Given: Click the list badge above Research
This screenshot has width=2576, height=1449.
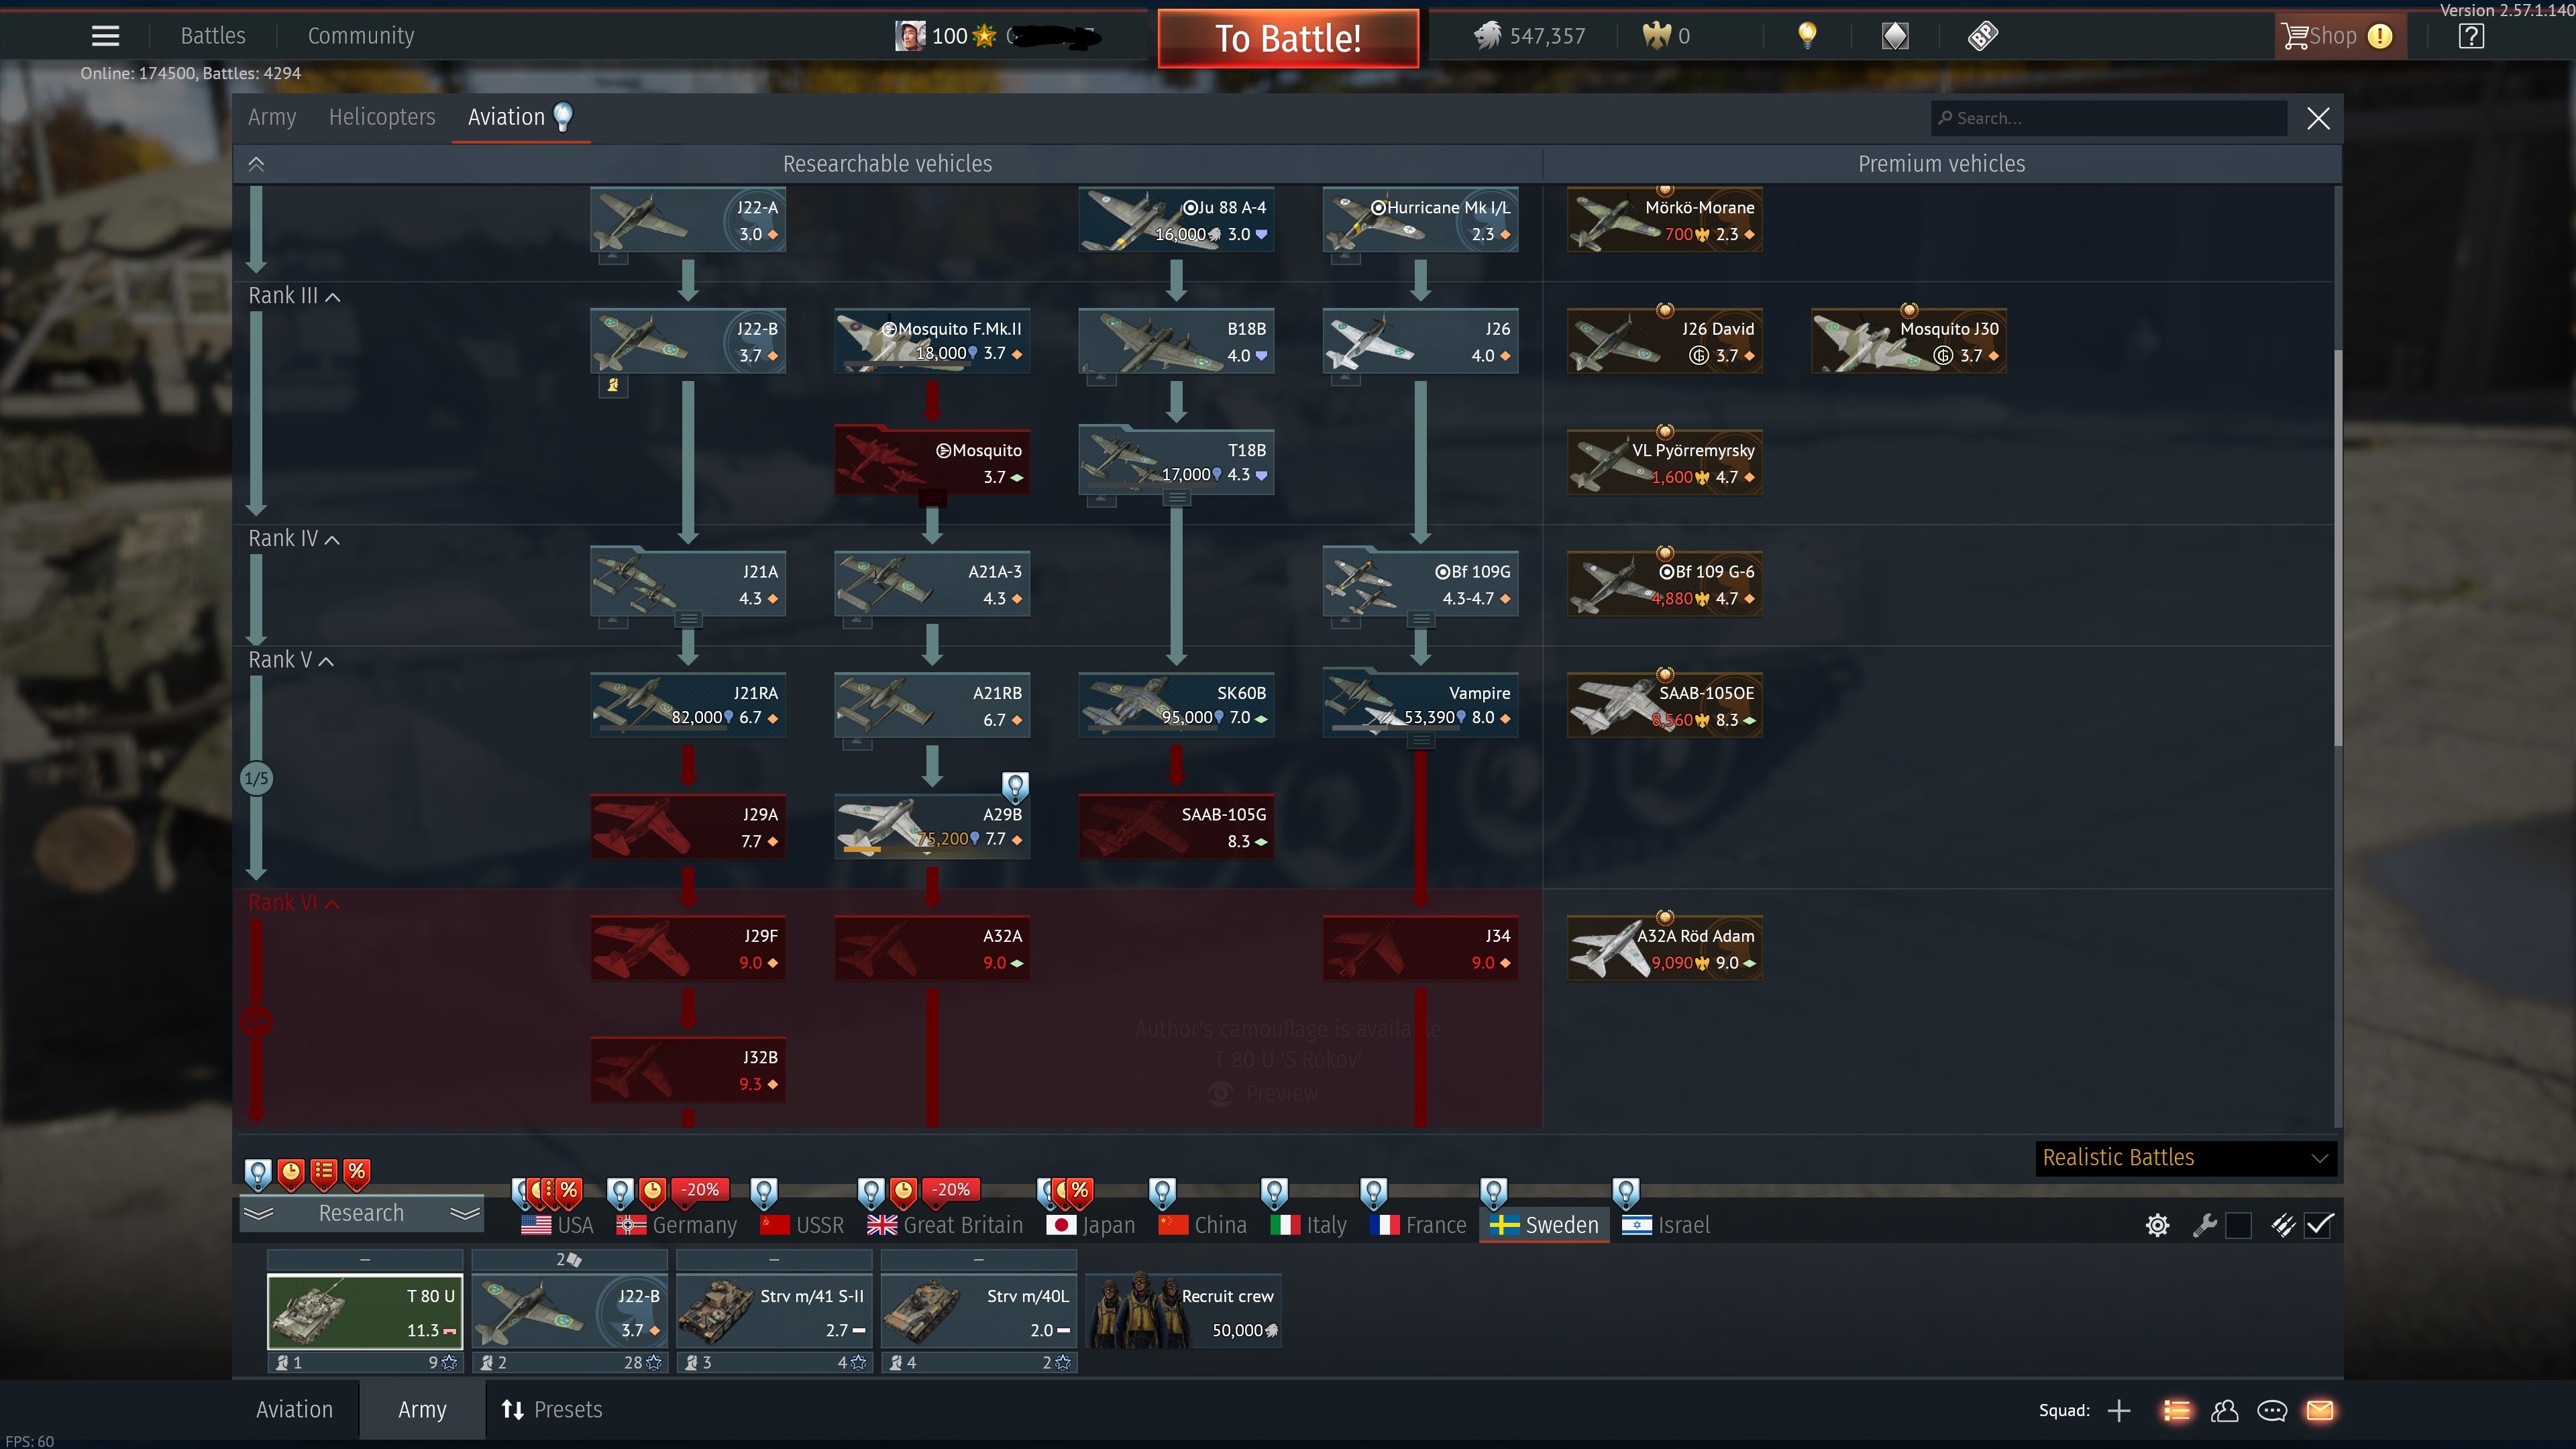Looking at the screenshot, I should [323, 1173].
